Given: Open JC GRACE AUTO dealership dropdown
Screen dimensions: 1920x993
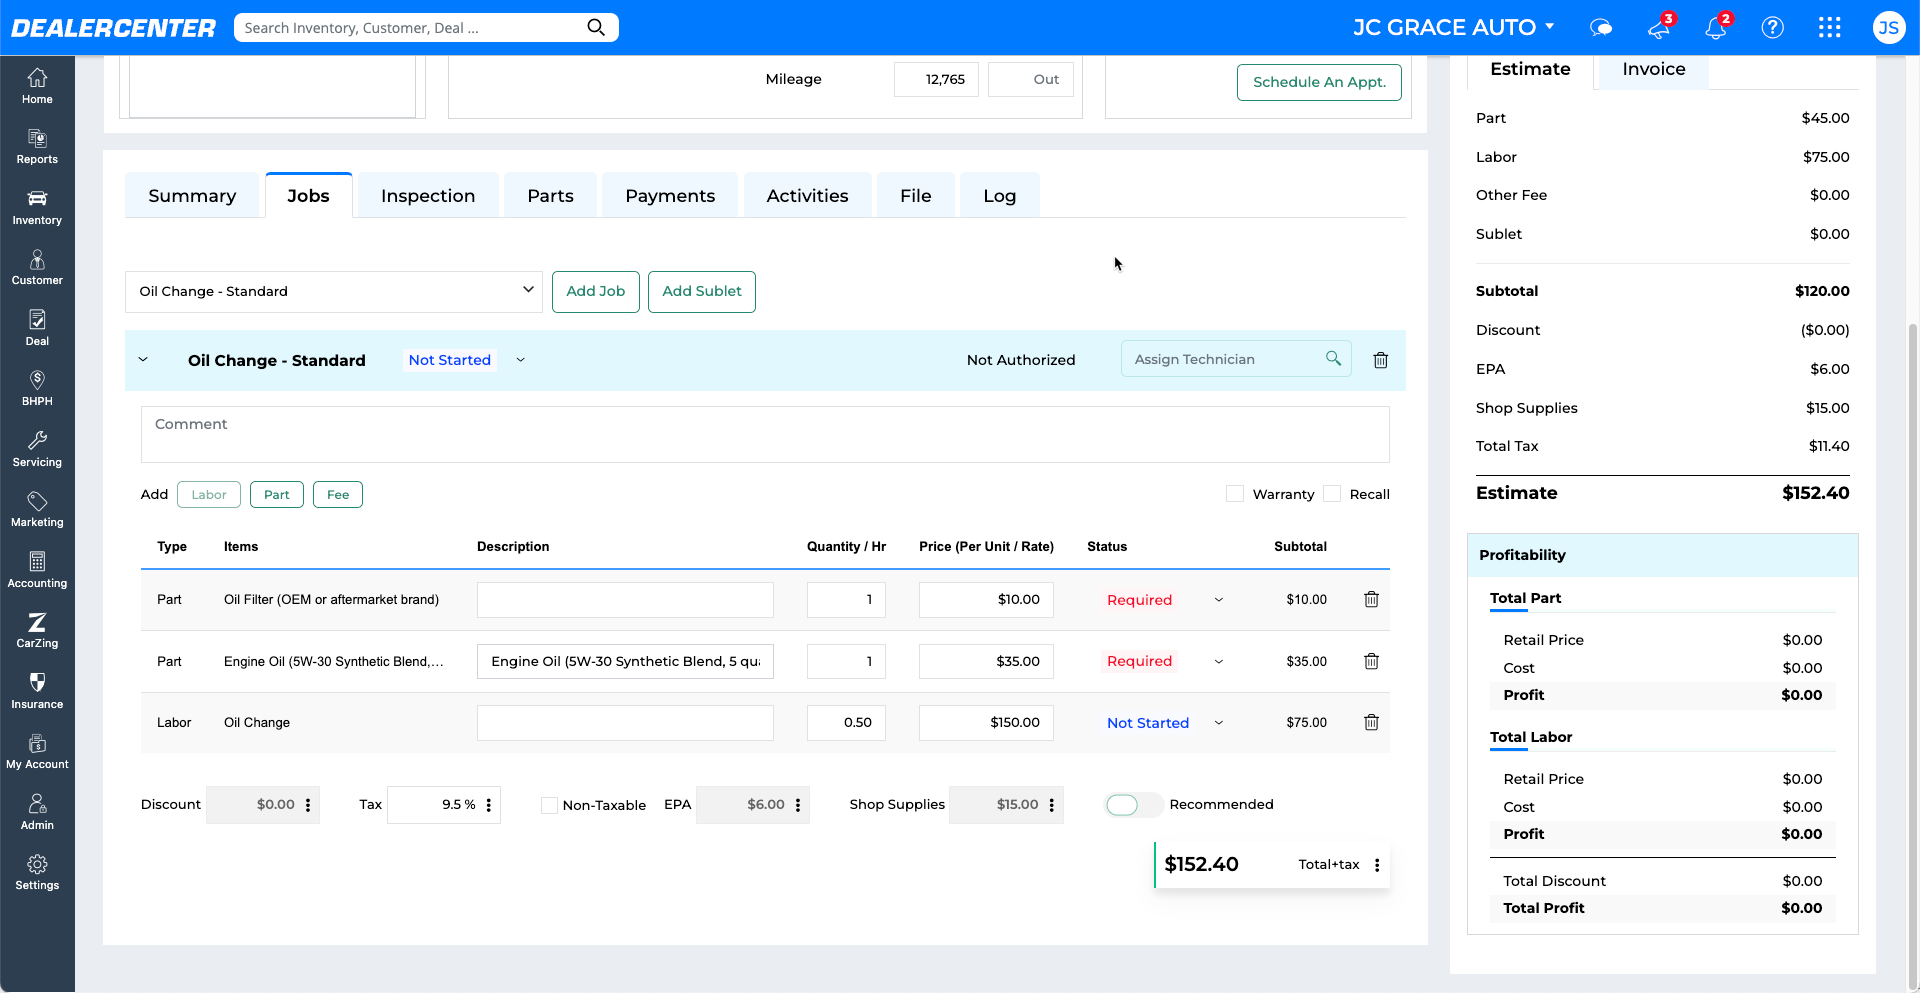Looking at the screenshot, I should [1454, 27].
